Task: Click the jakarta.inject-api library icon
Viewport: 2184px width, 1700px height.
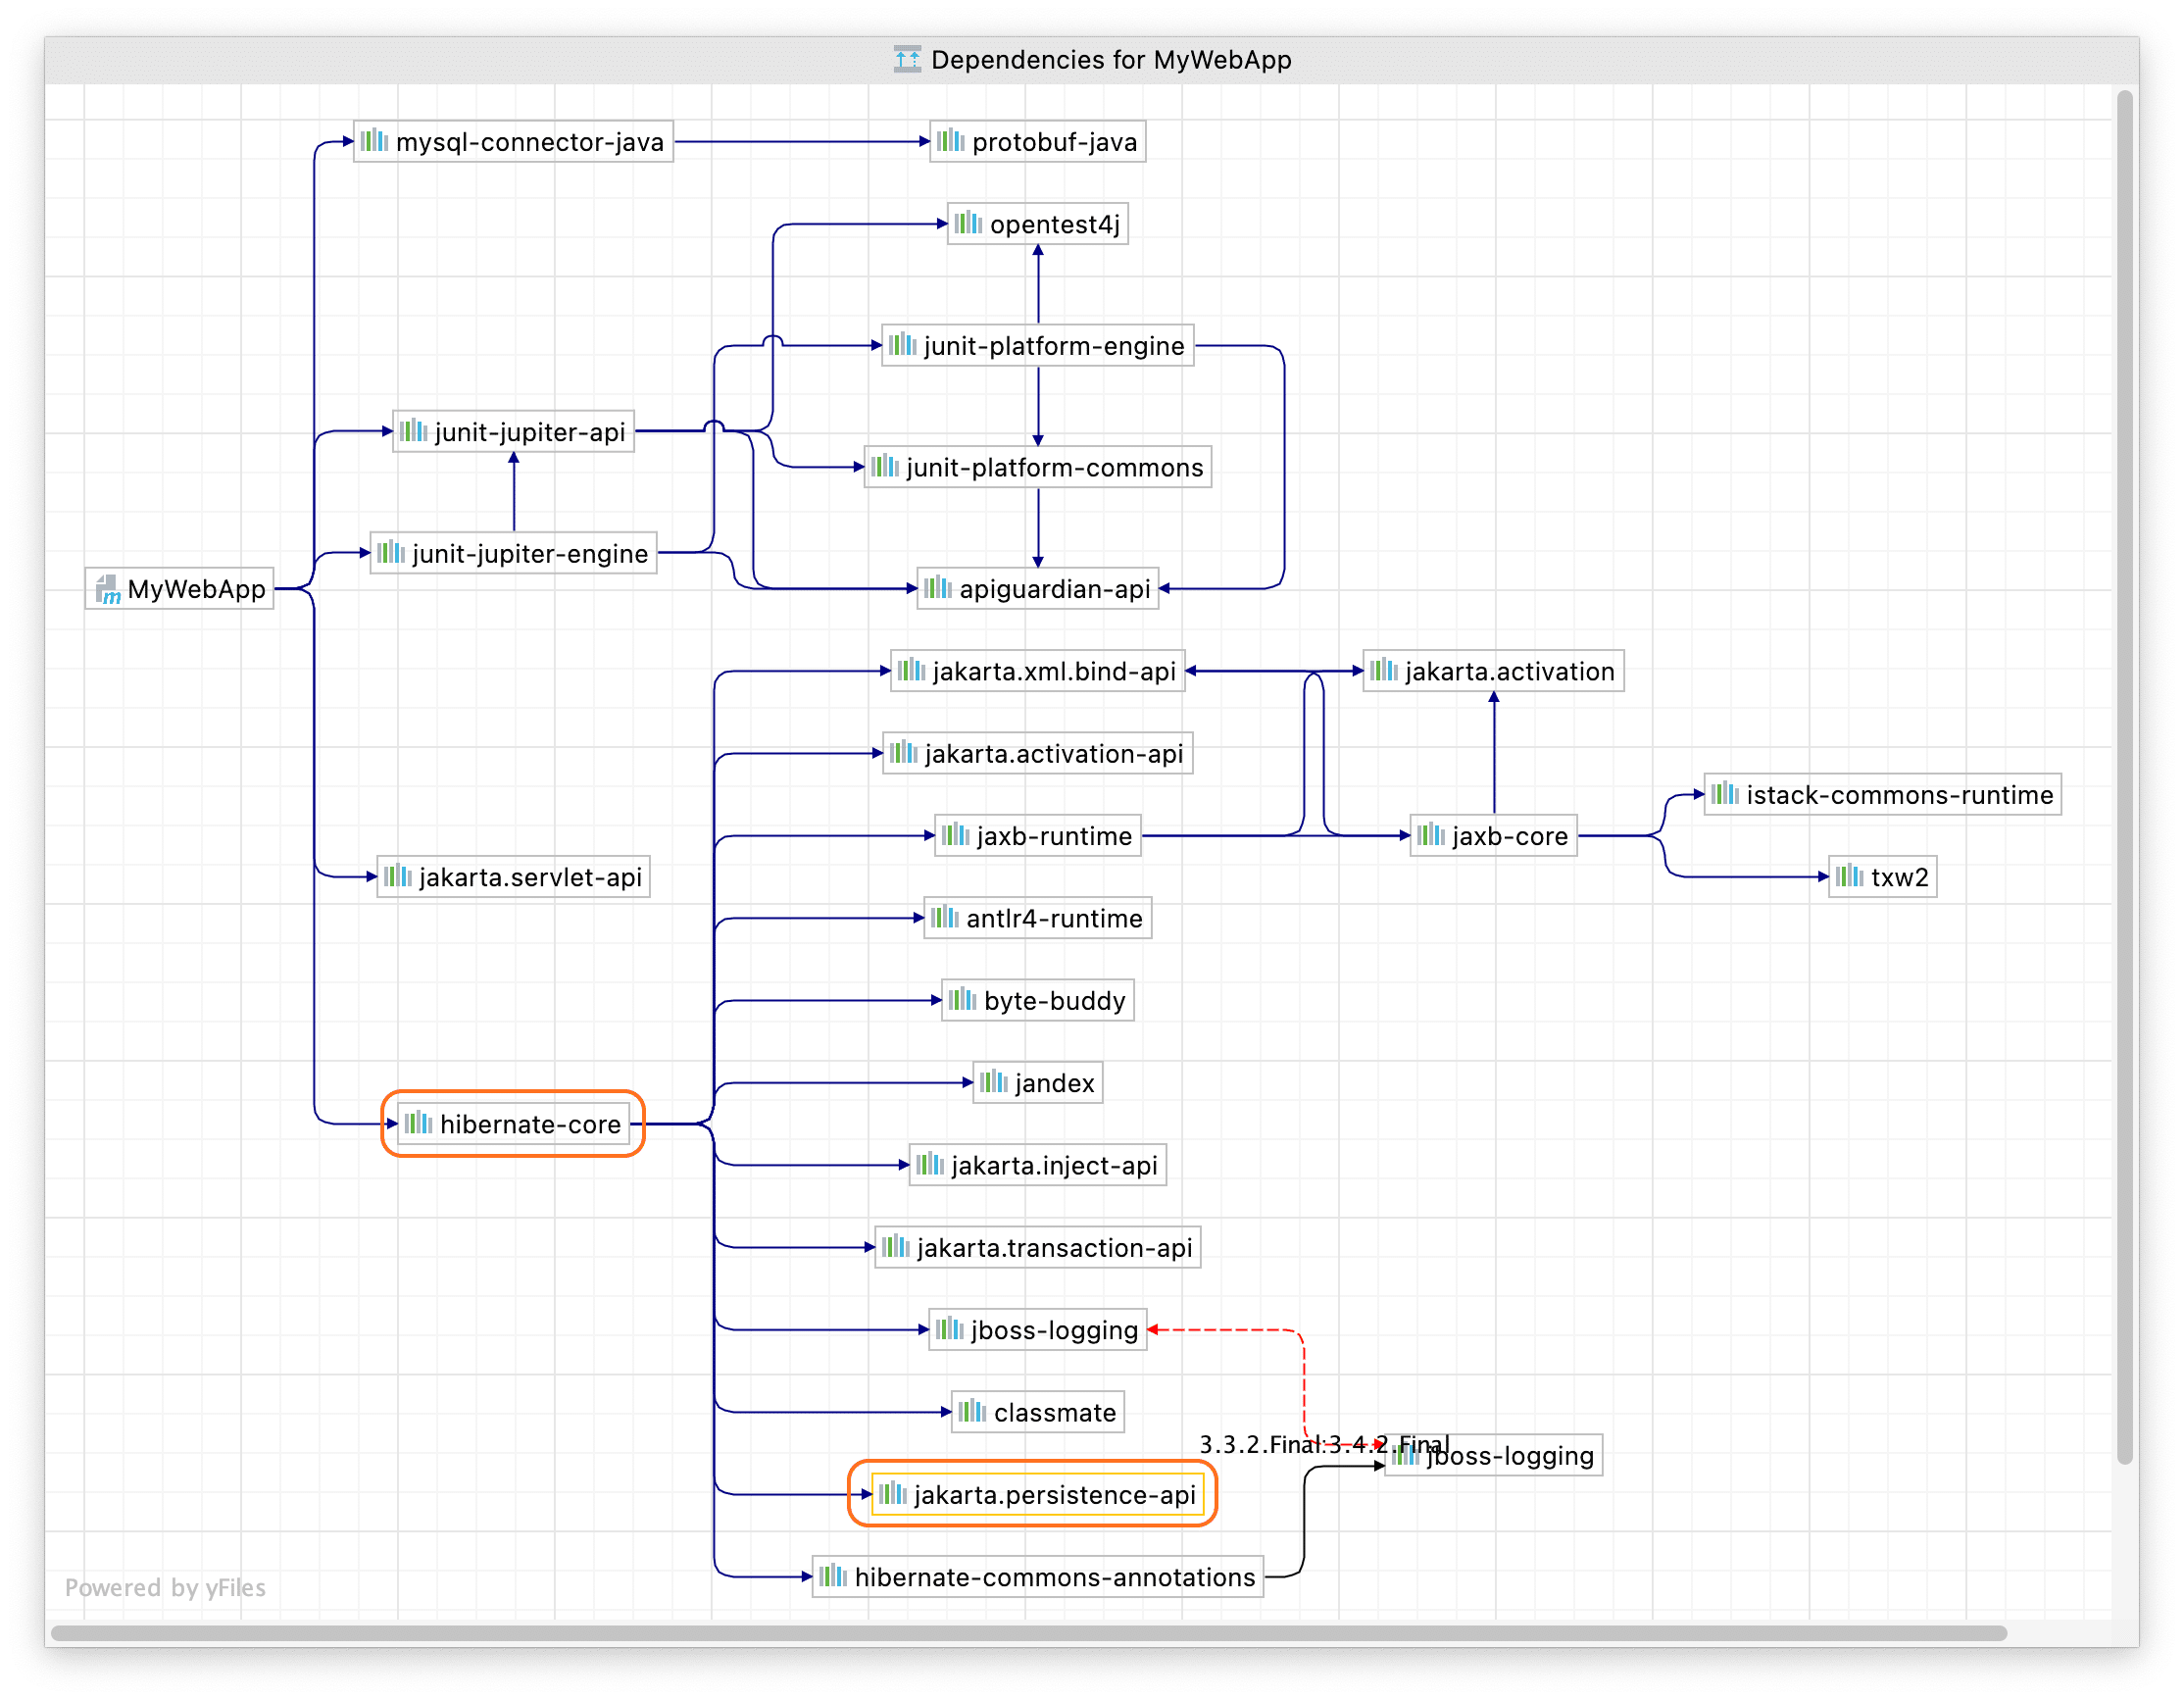Action: (929, 1165)
